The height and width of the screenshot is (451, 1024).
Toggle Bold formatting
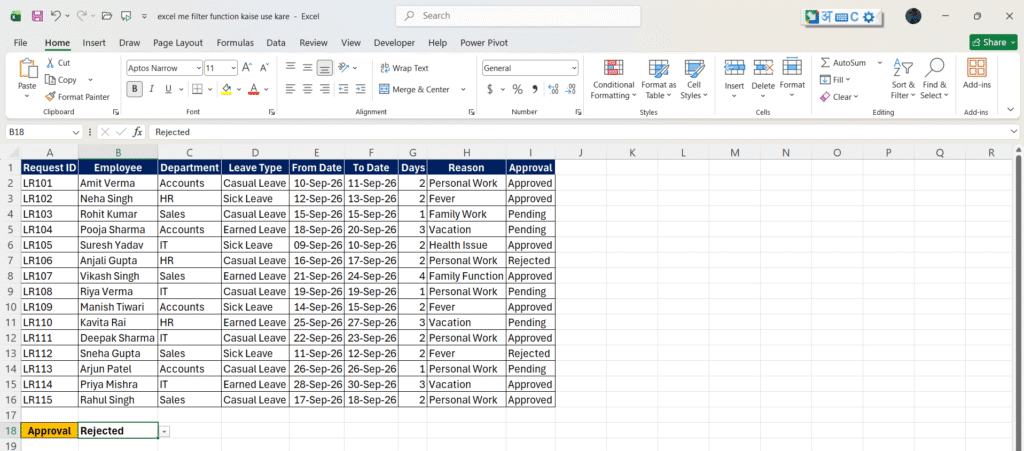(x=135, y=89)
